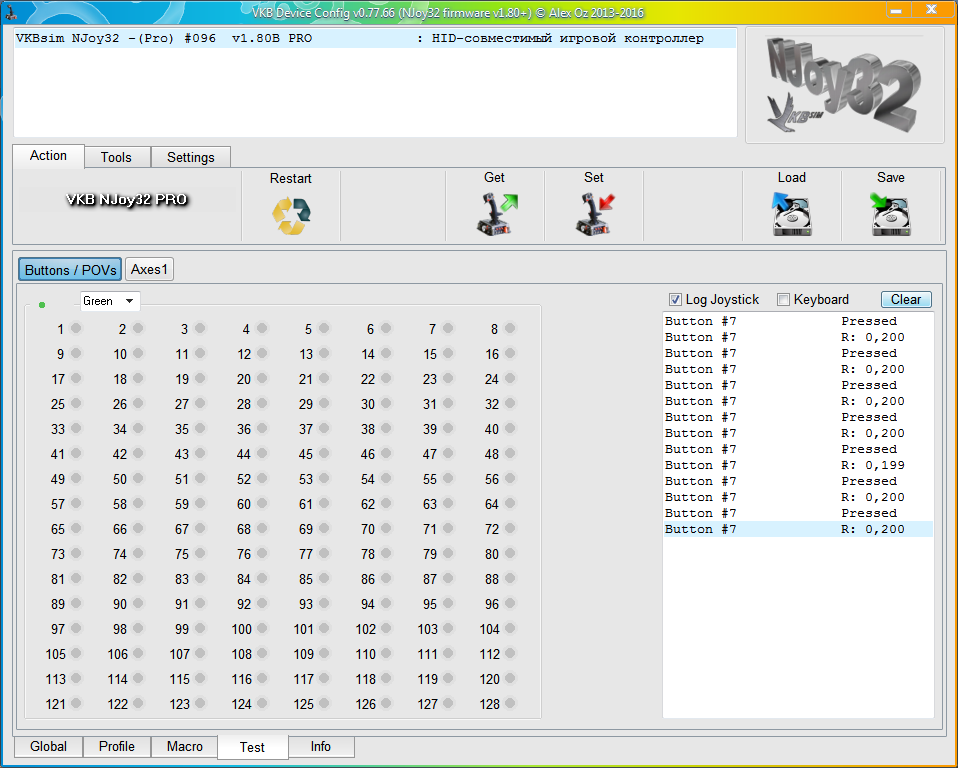The image size is (958, 768).
Task: Switch to Axes1 view
Action: coord(149,269)
